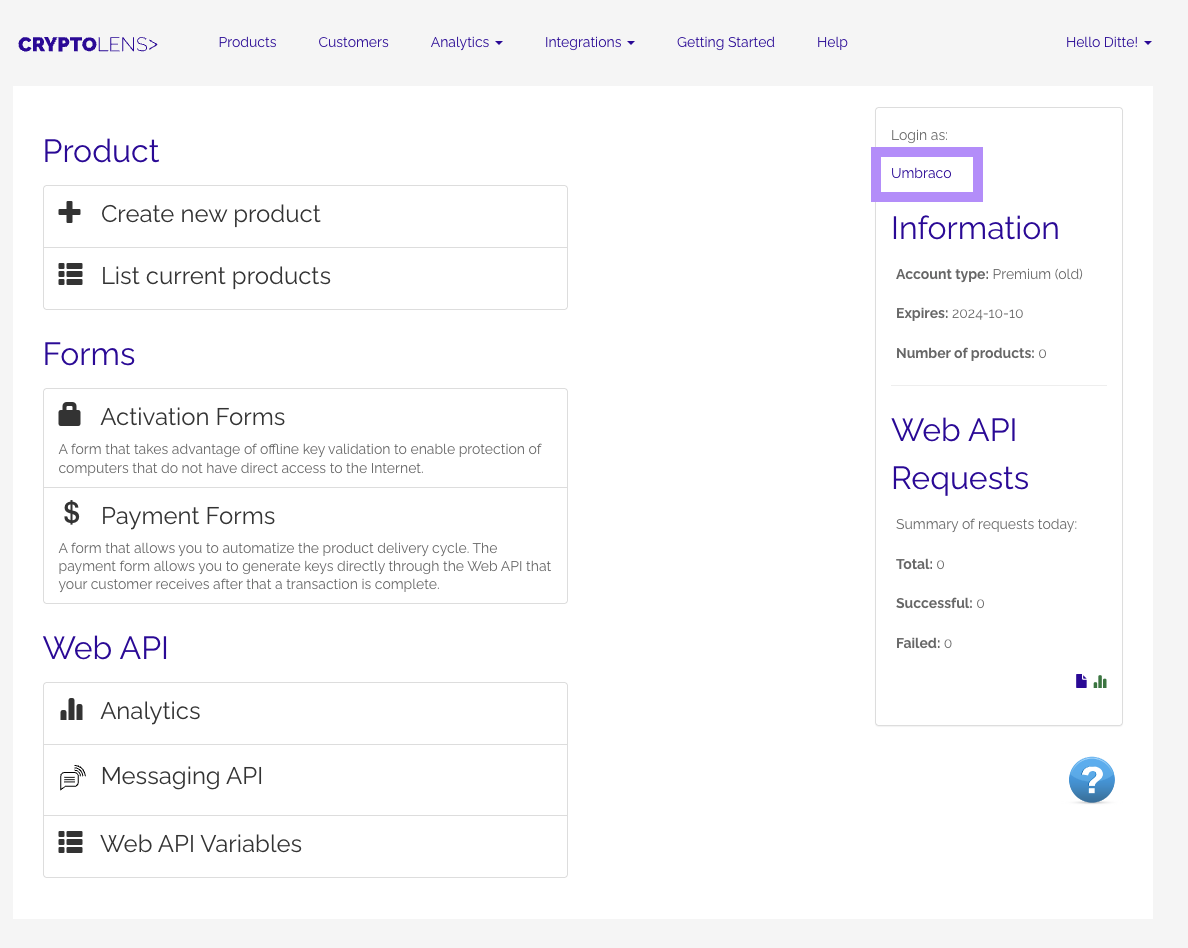Open the Help link in navbar

click(831, 42)
